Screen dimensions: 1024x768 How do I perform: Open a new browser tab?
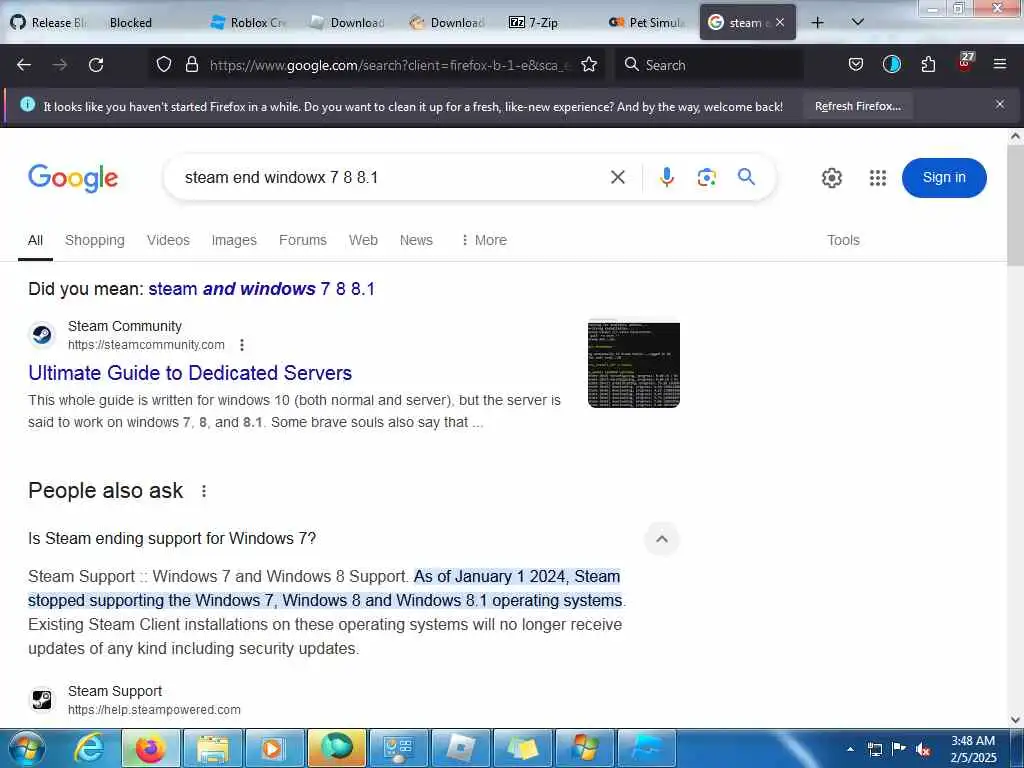[x=817, y=23]
